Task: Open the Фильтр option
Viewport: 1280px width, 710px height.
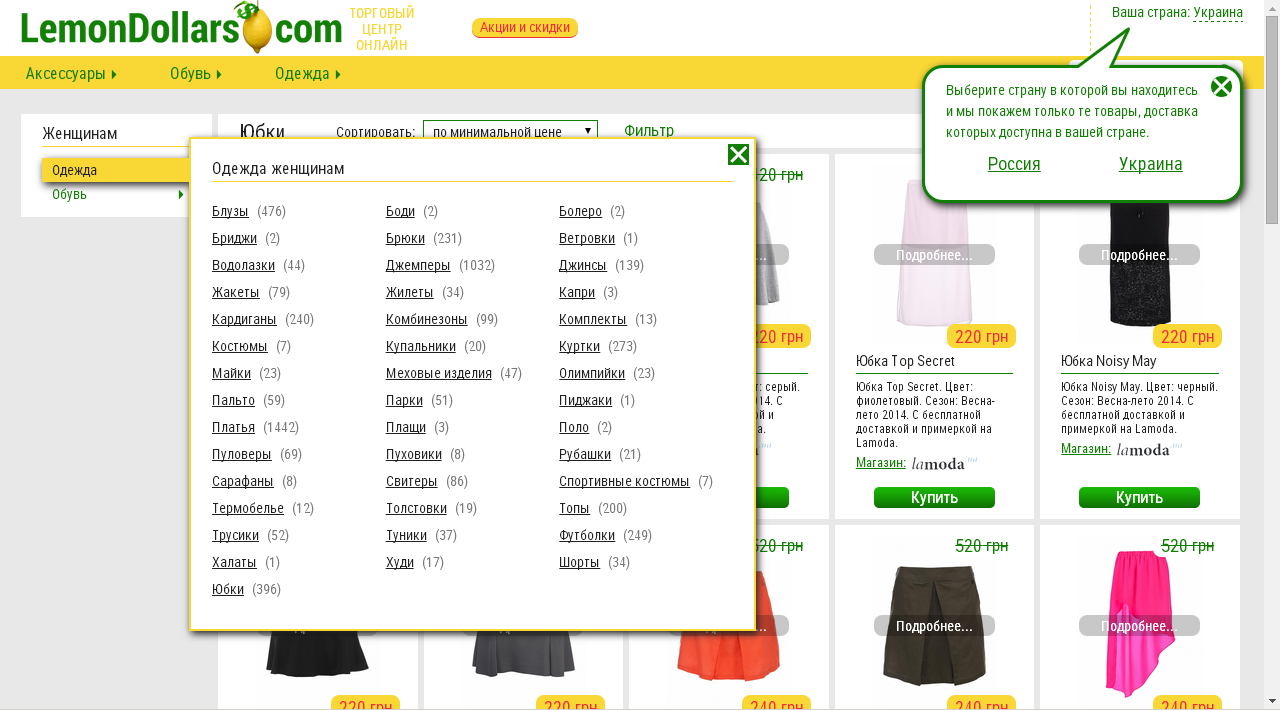Action: click(x=649, y=131)
